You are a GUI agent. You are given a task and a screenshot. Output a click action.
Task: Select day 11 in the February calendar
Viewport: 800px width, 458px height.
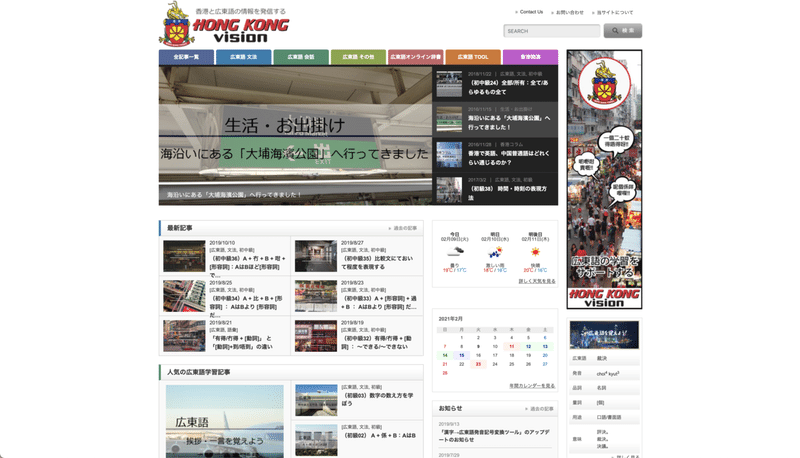[511, 346]
